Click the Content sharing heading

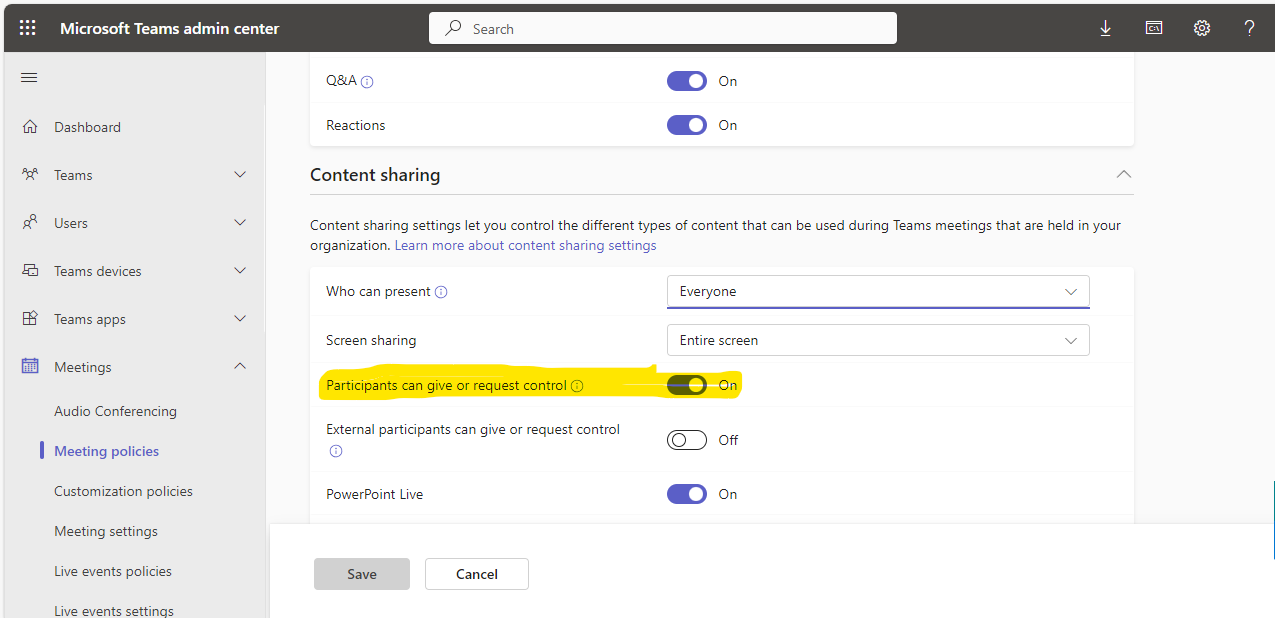pyautogui.click(x=375, y=175)
